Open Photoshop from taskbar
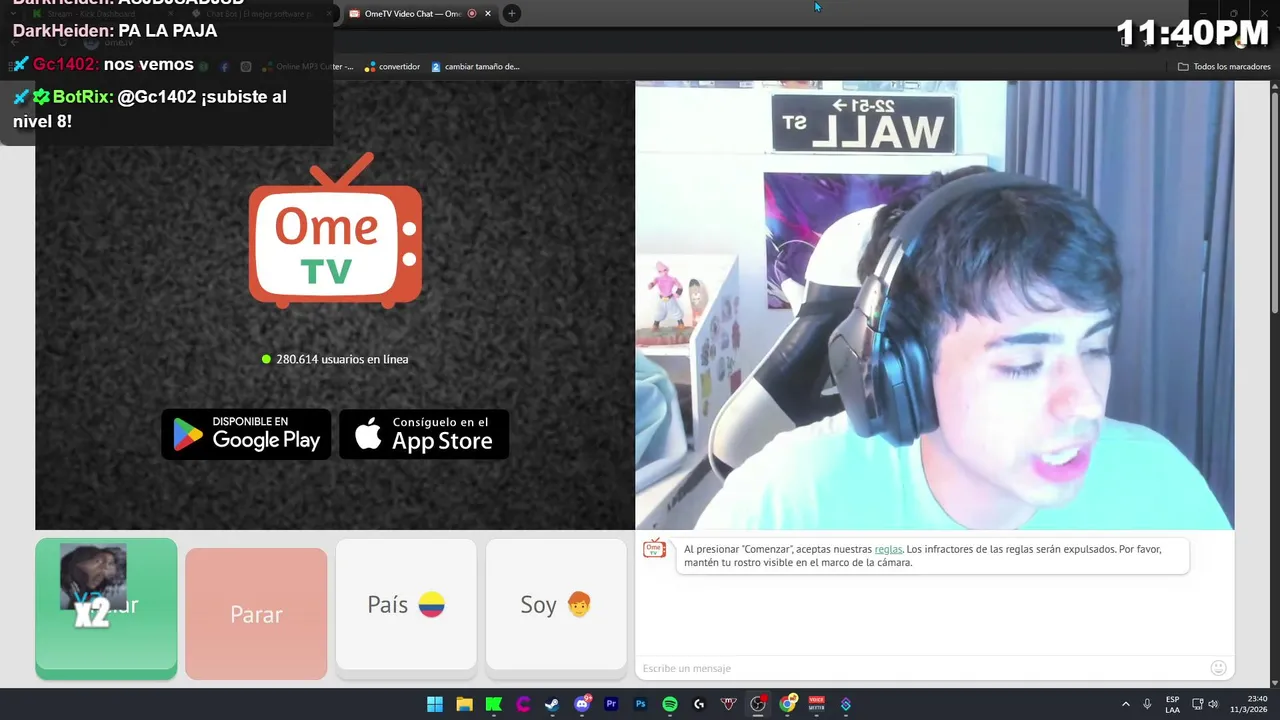Viewport: 1280px width, 720px height. (x=641, y=704)
